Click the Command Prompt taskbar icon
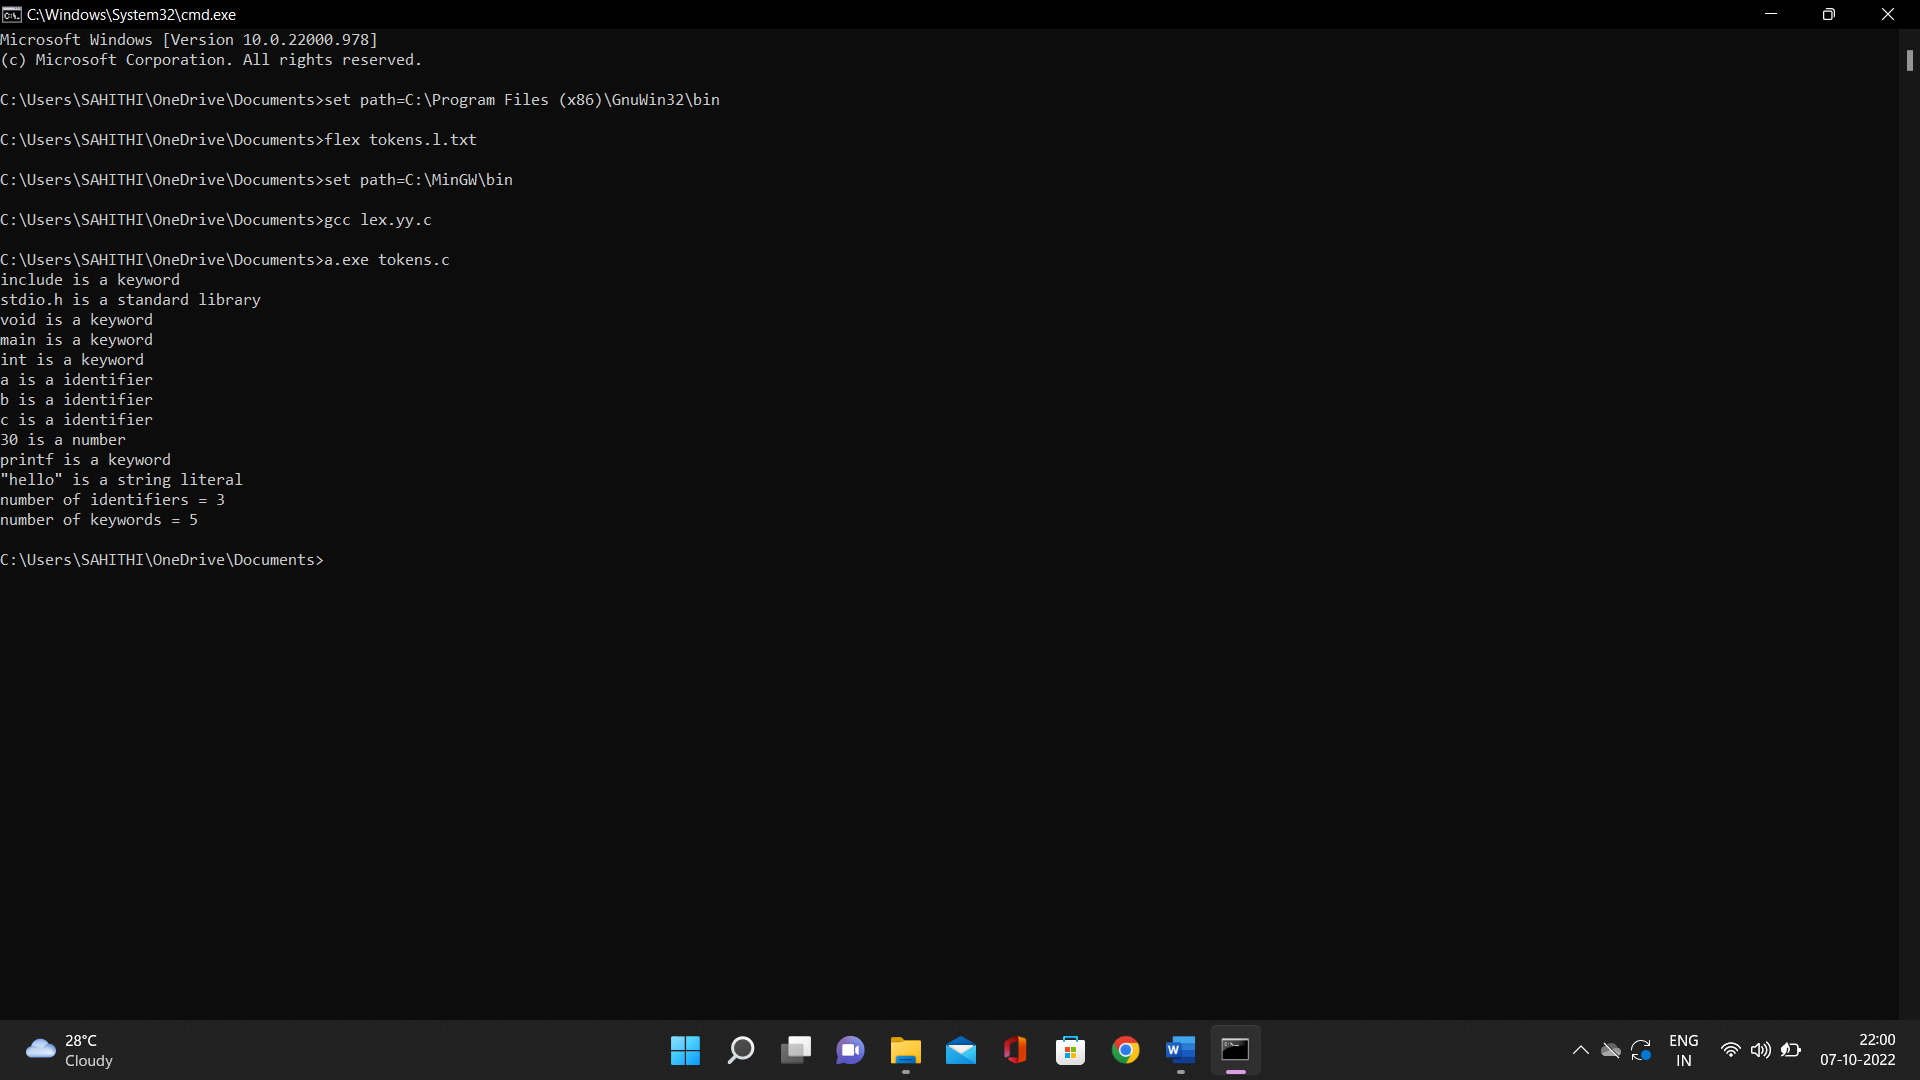The image size is (1920, 1080). (x=1236, y=1050)
